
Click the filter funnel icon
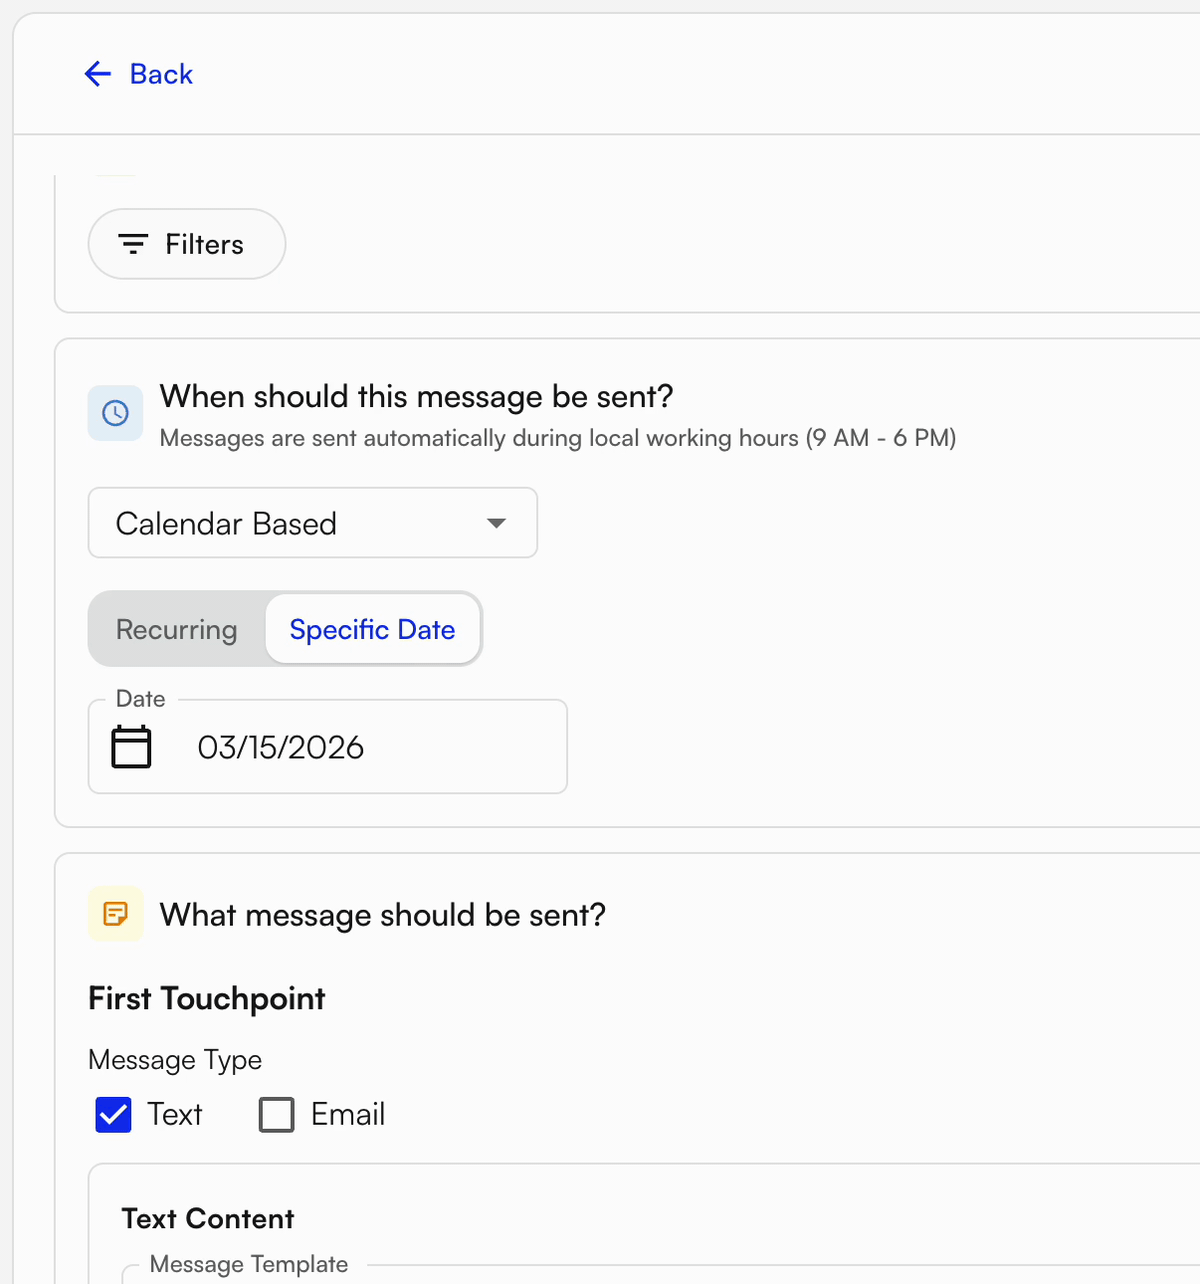point(133,244)
